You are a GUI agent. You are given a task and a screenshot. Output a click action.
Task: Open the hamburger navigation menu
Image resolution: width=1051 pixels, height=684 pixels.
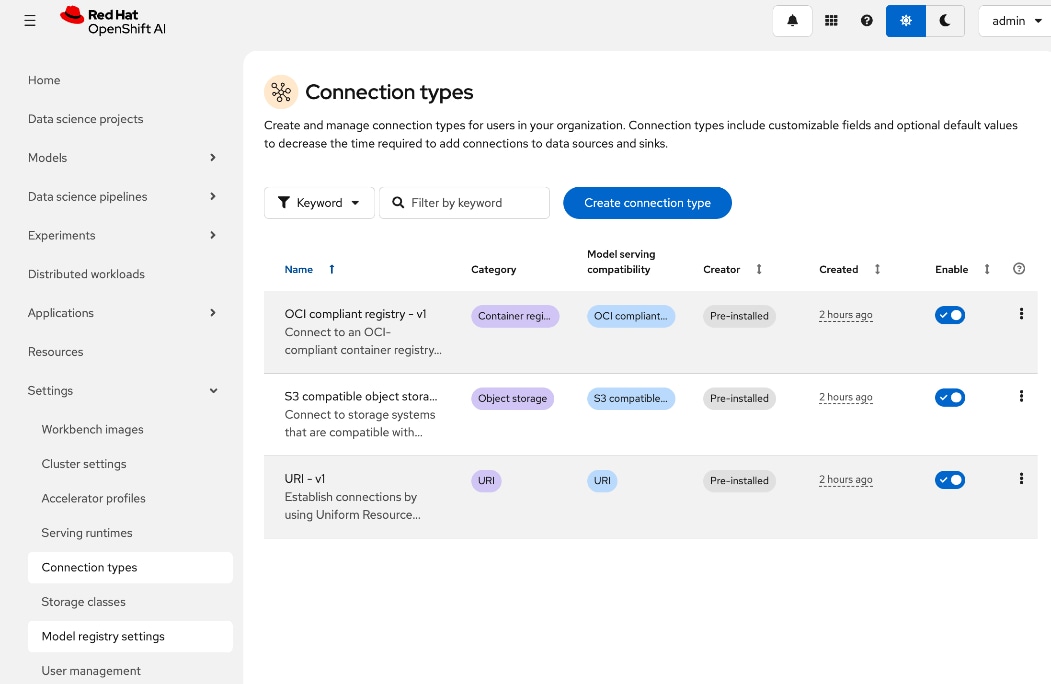pyautogui.click(x=29, y=20)
